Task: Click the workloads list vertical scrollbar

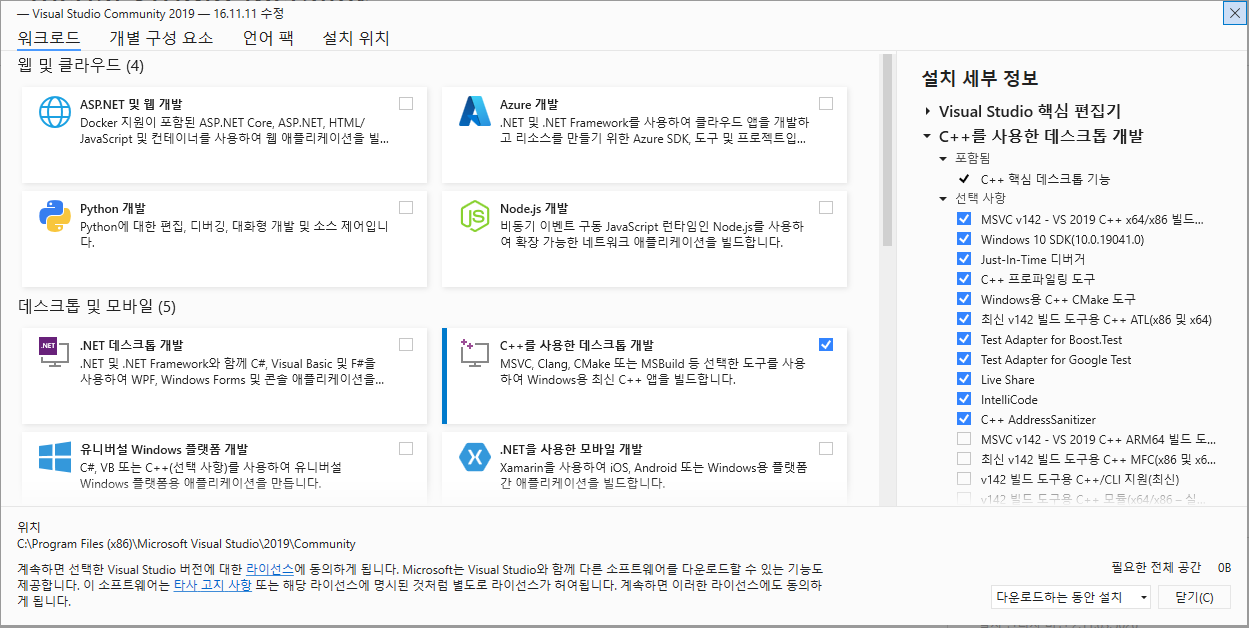Action: (886, 150)
